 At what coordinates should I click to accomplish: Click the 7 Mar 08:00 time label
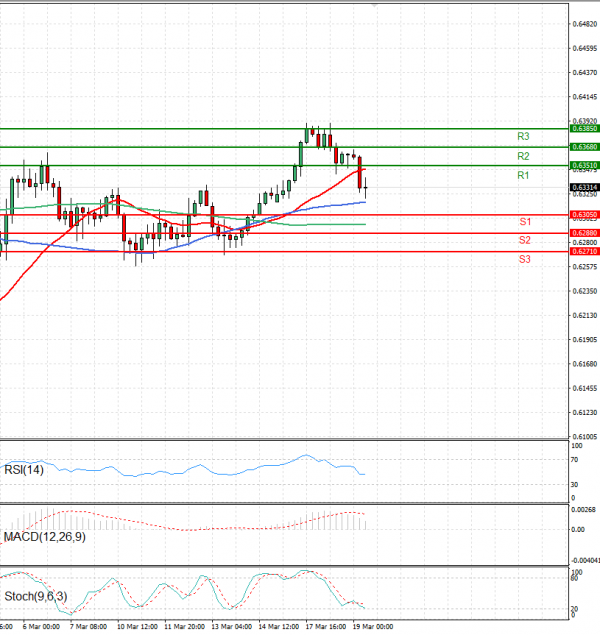88,627
